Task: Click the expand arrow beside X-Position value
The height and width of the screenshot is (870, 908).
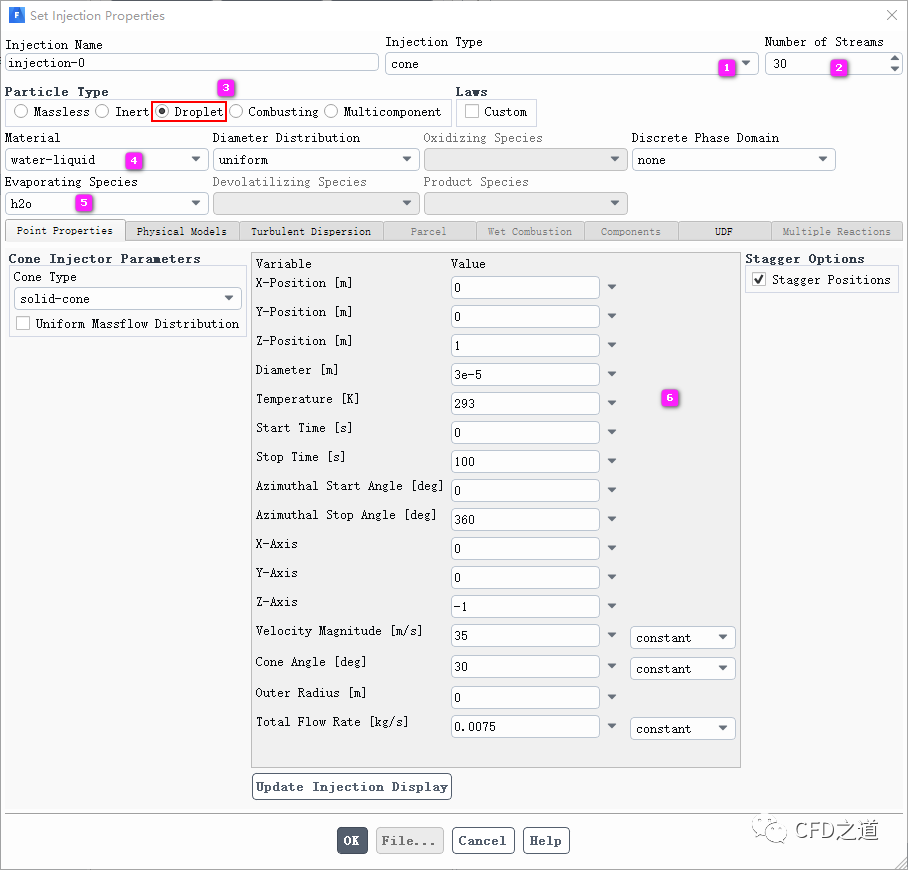Action: (612, 288)
